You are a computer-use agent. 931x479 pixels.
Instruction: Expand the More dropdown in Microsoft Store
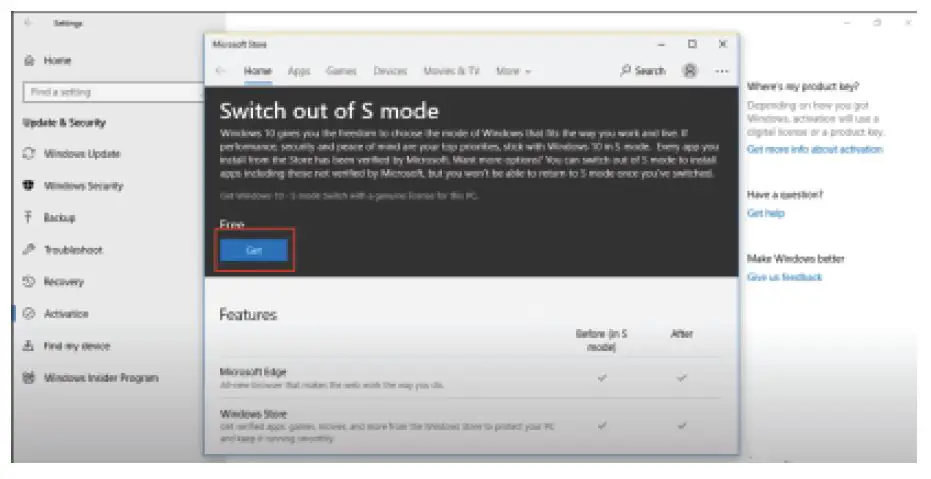pyautogui.click(x=514, y=71)
